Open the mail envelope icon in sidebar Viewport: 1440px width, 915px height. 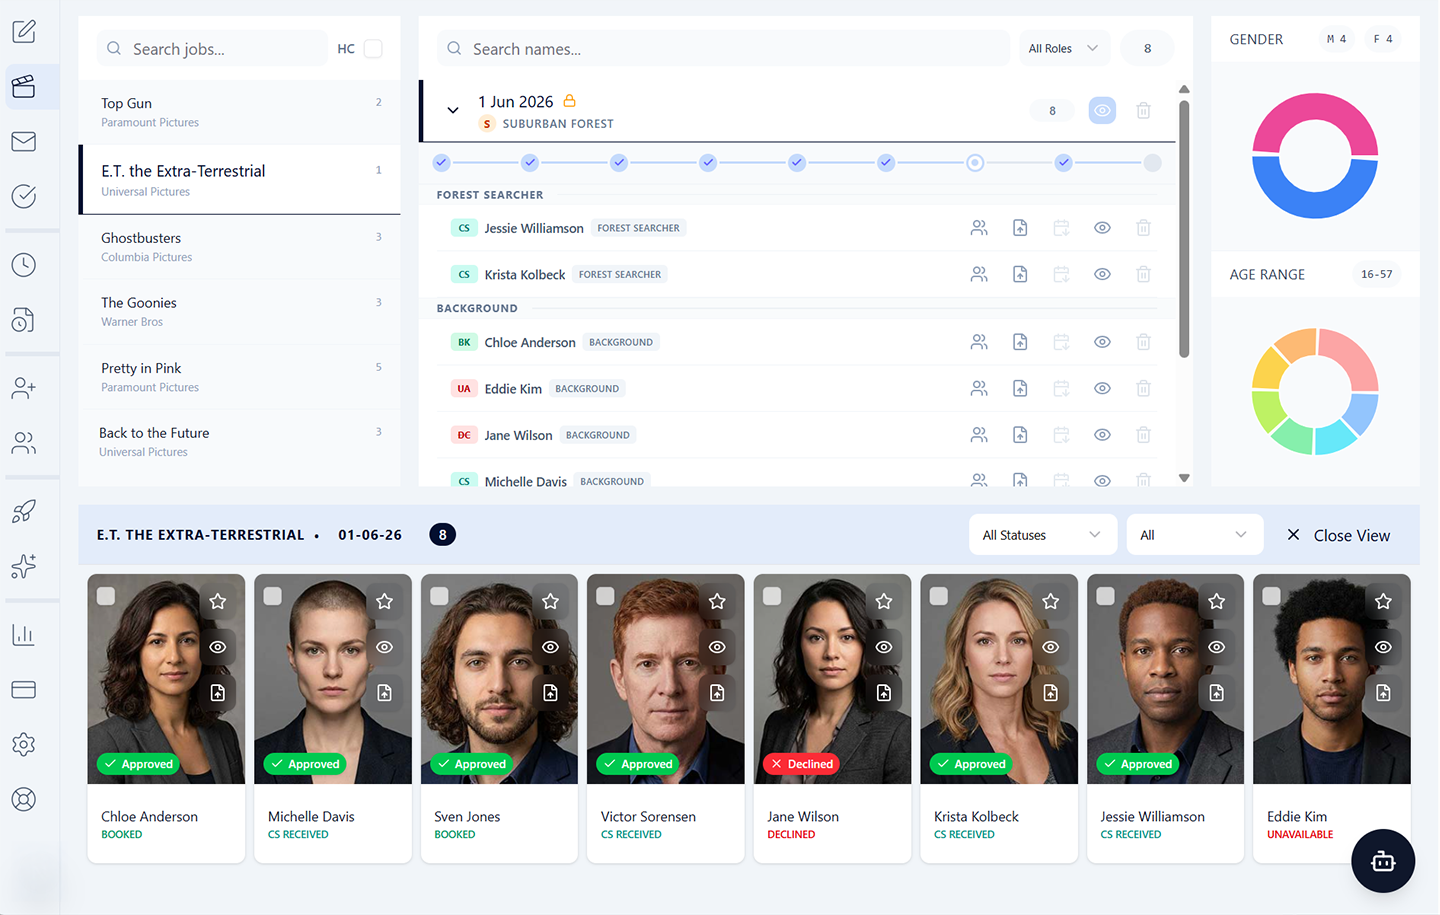point(24,141)
